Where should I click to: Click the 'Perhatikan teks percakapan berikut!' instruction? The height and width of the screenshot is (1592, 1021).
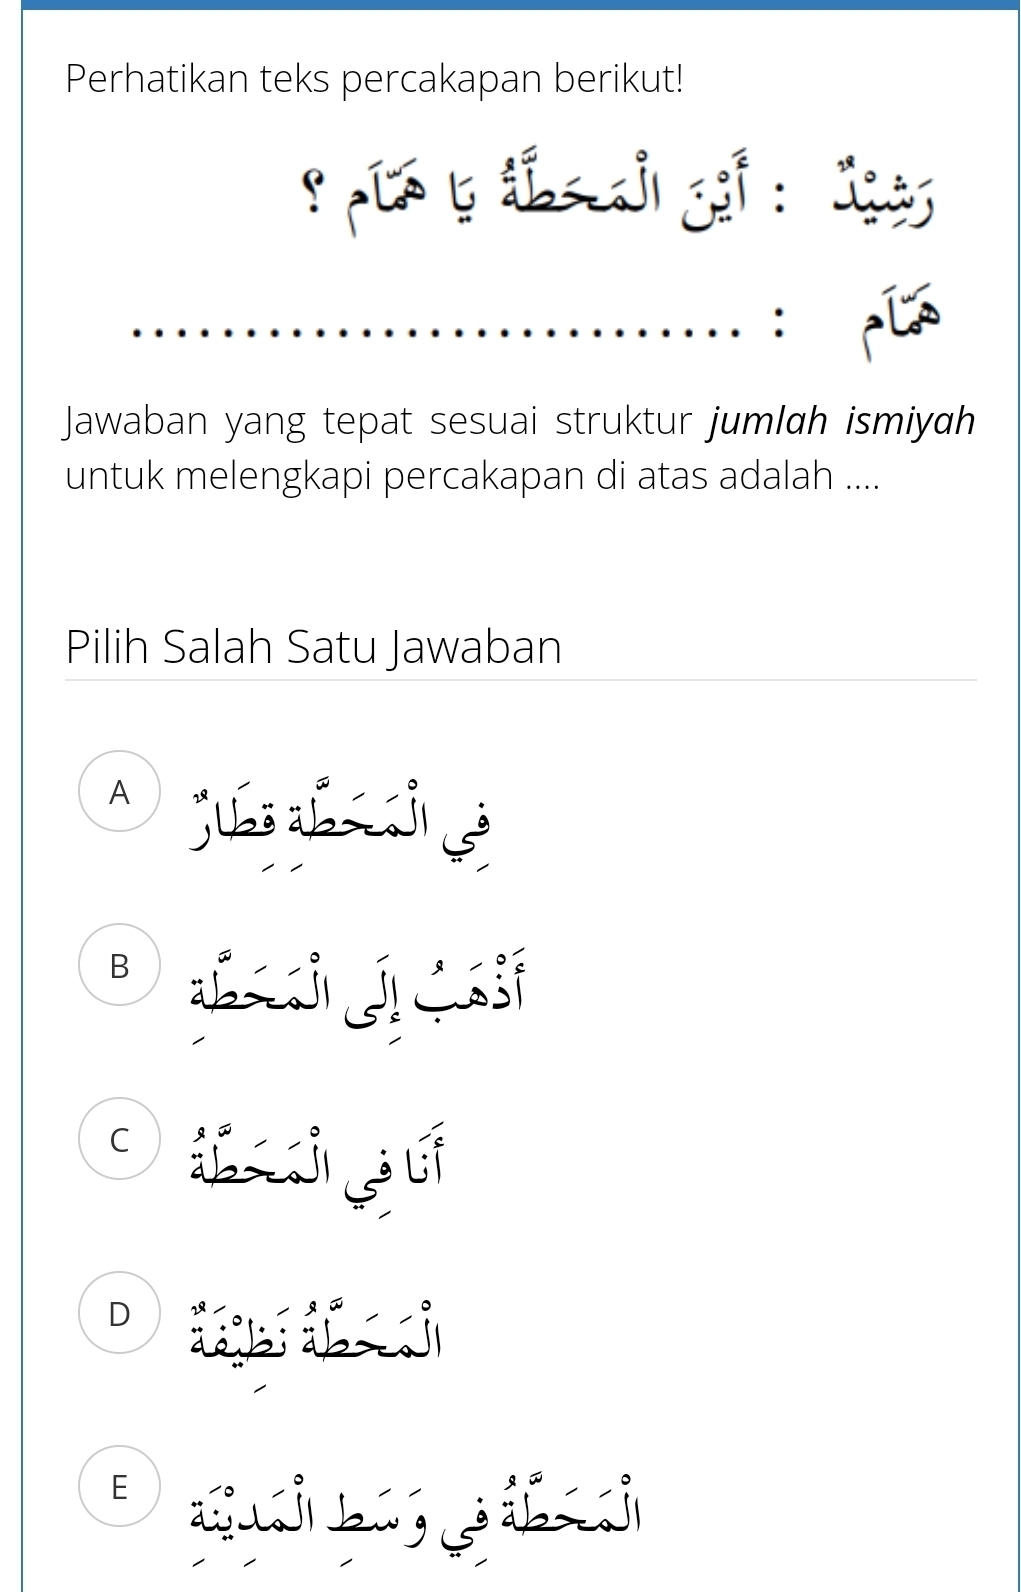point(375,79)
